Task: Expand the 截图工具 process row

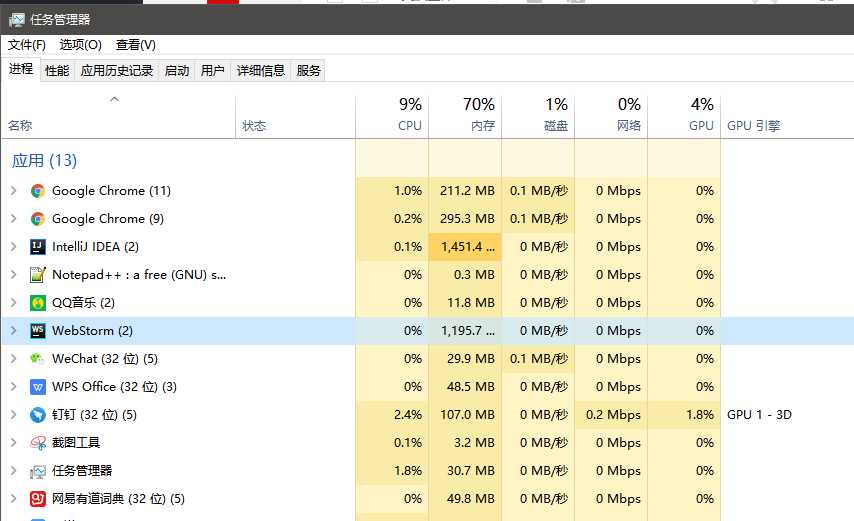Action: (x=14, y=443)
